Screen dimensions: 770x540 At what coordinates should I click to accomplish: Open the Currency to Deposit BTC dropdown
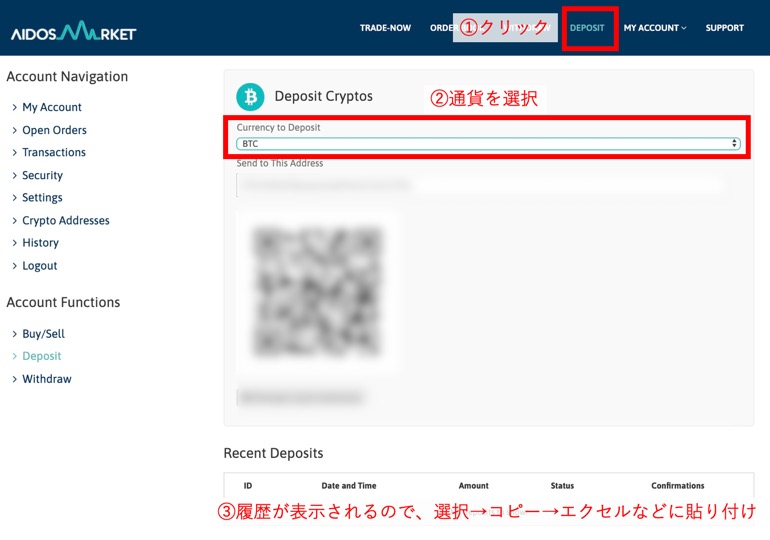pos(488,143)
